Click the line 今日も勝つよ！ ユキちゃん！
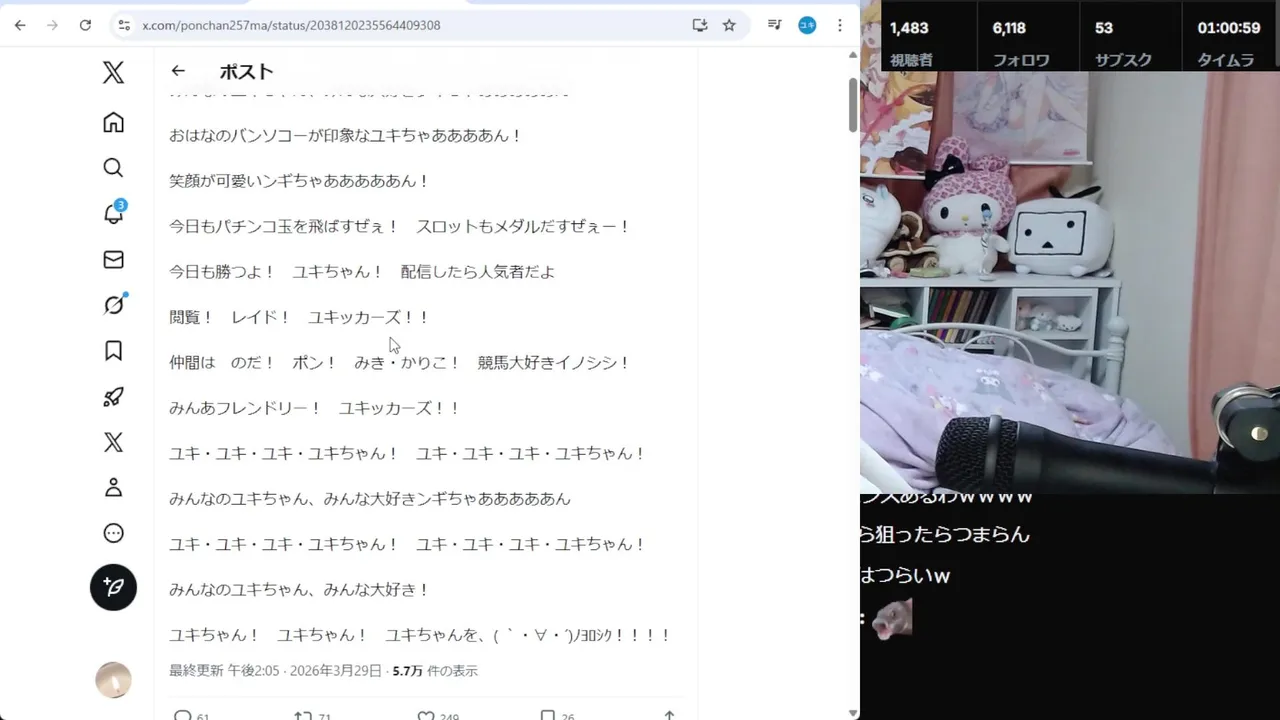1280x720 pixels. [x=362, y=271]
